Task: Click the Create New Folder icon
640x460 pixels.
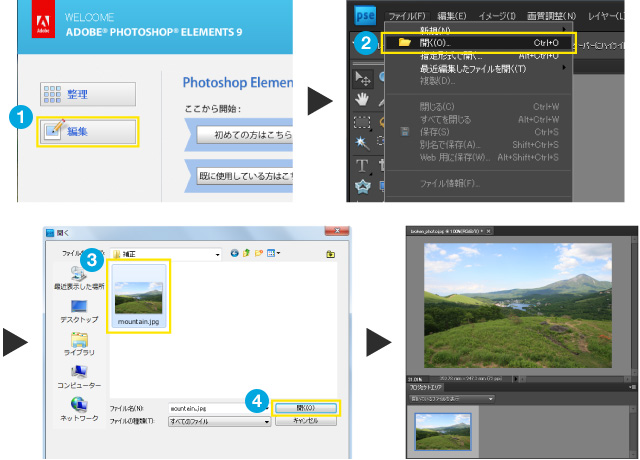Action: pyautogui.click(x=258, y=253)
